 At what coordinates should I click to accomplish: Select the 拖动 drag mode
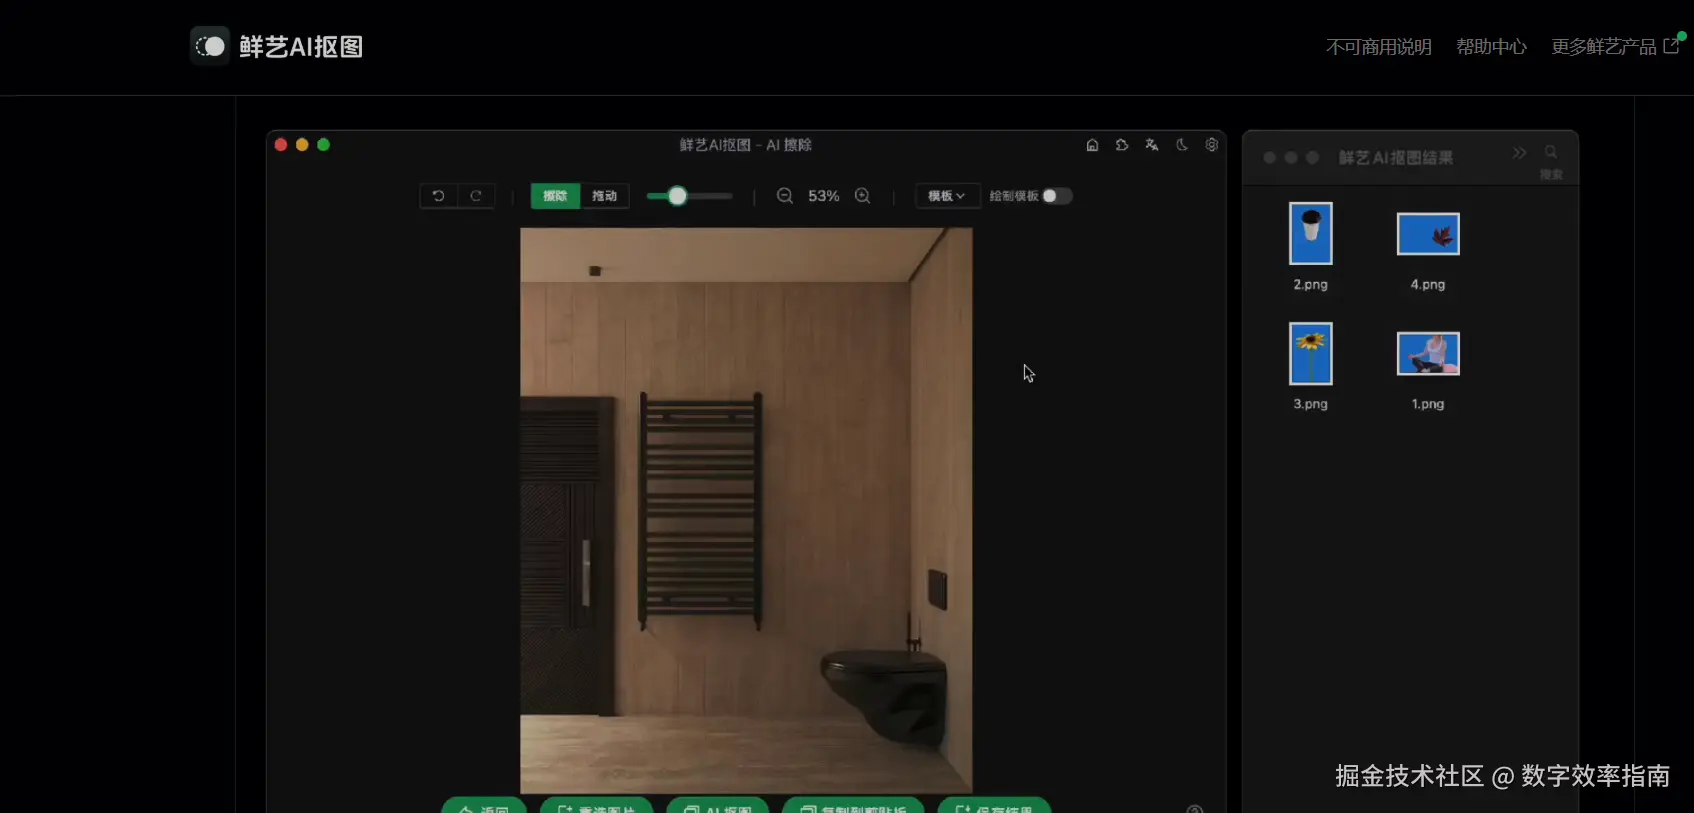click(604, 196)
